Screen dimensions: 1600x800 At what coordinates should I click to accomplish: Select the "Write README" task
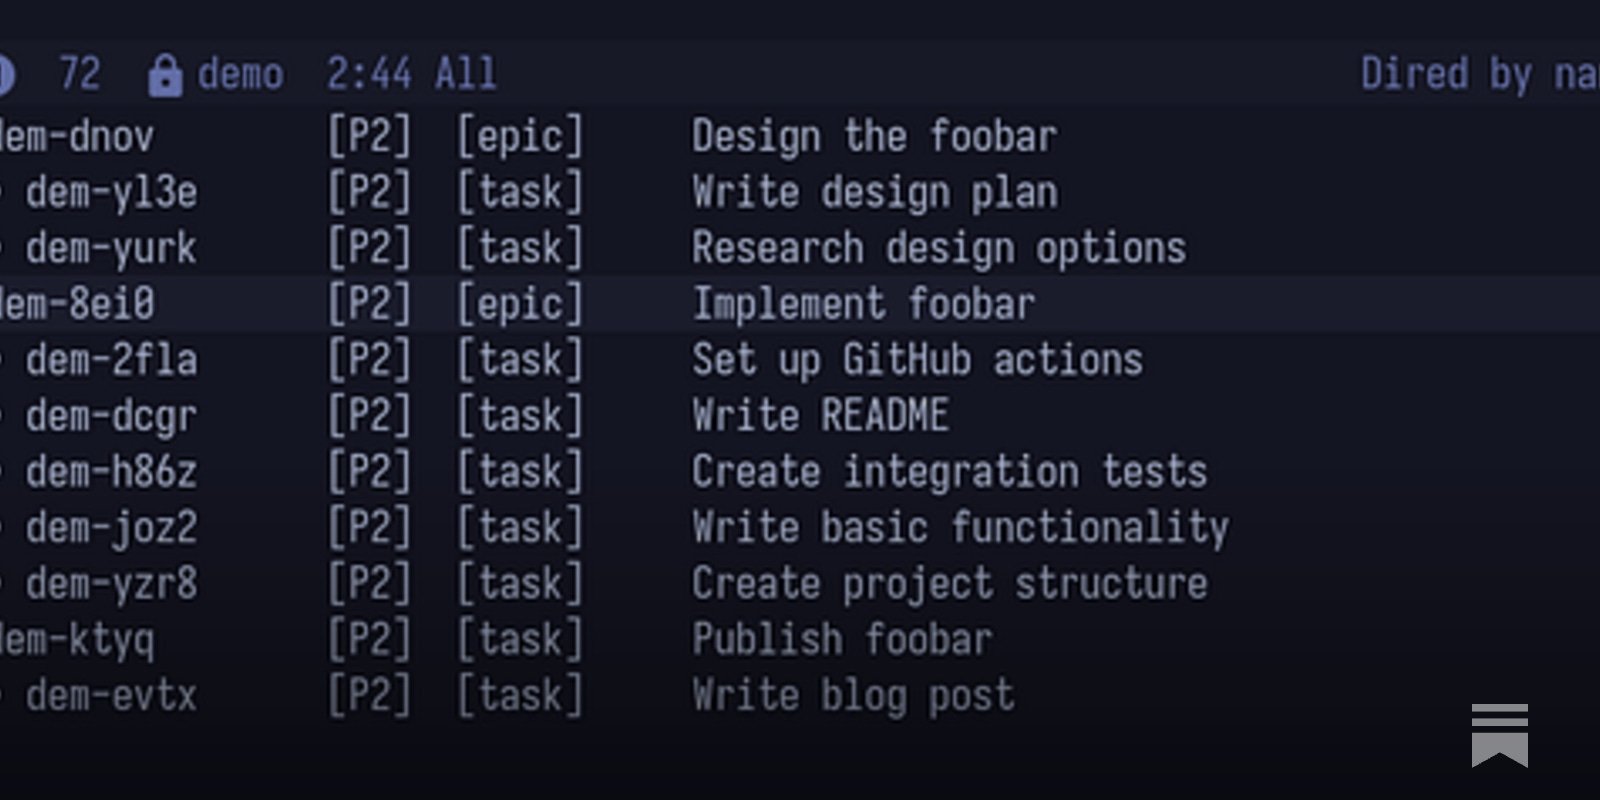820,417
